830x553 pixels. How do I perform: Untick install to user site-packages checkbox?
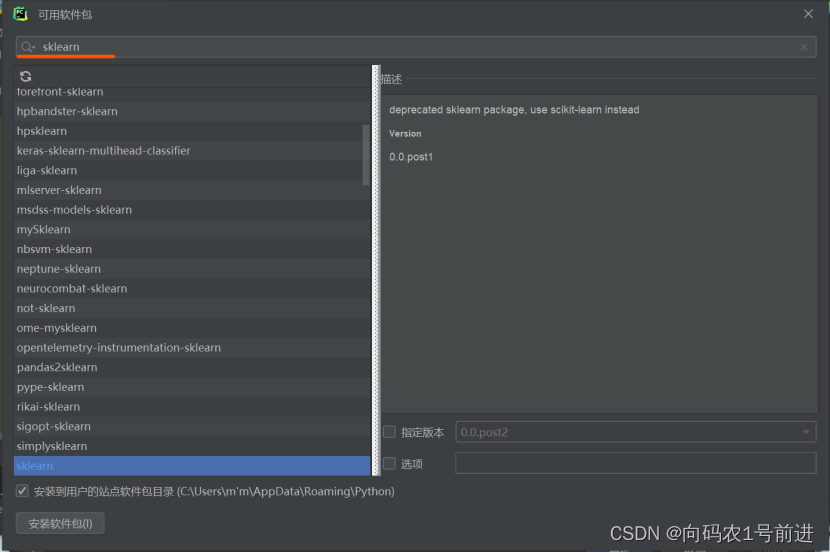point(22,491)
